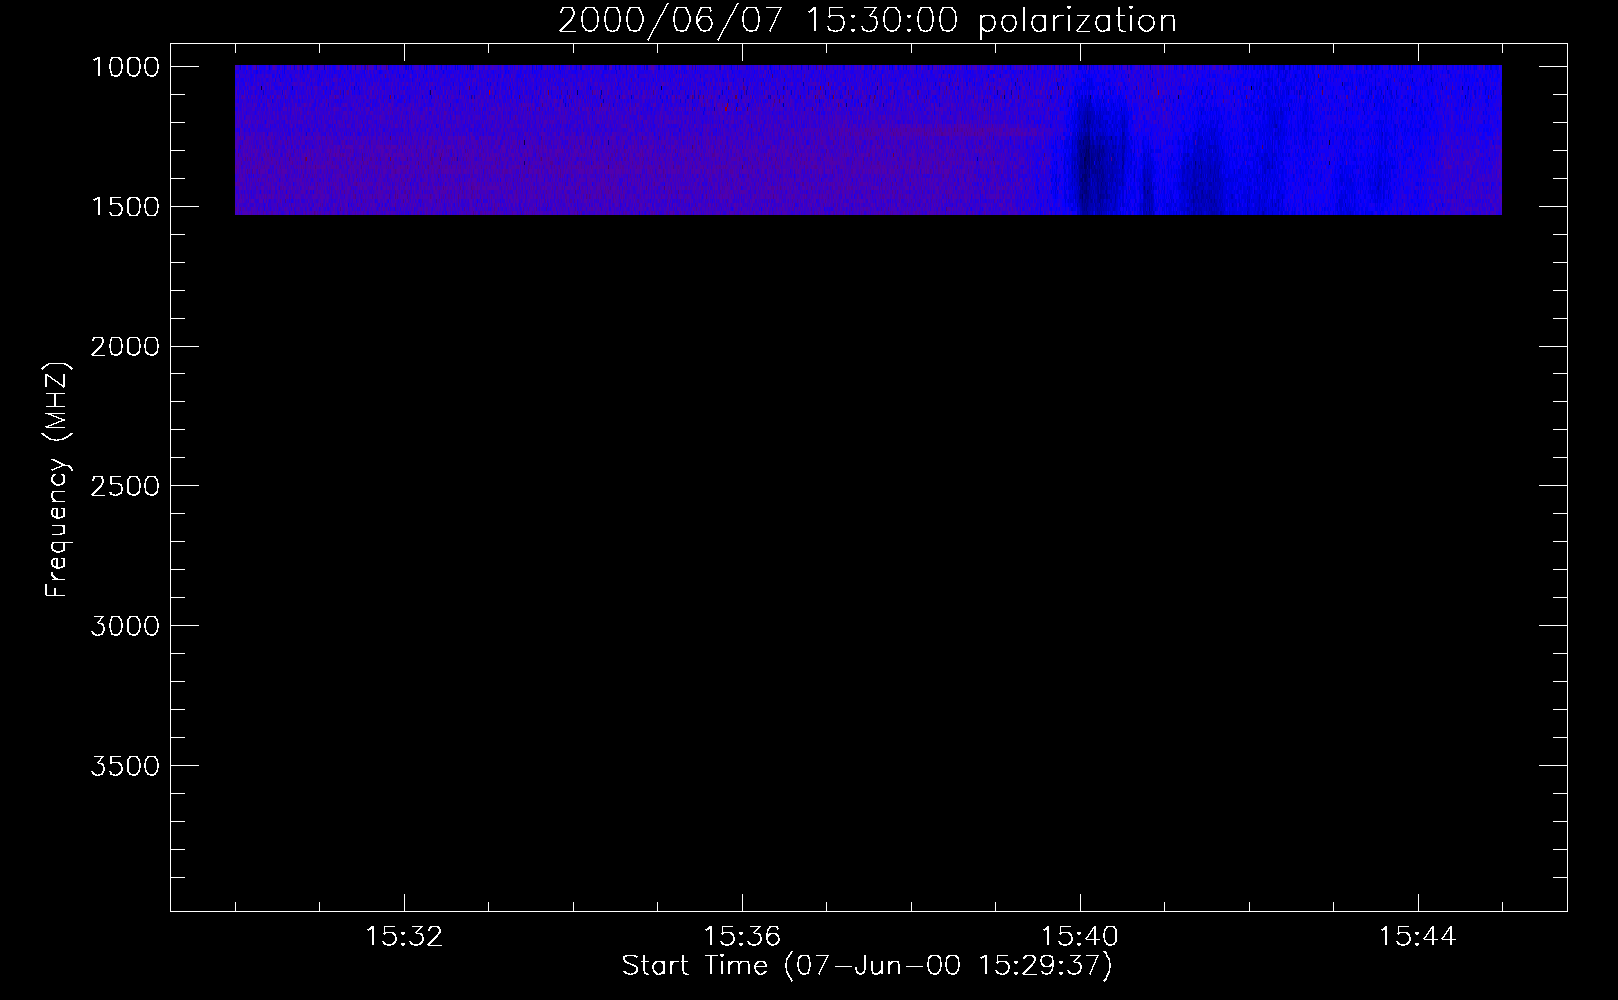Click the 'Frequency (MHZ)' axis label

click(x=57, y=480)
